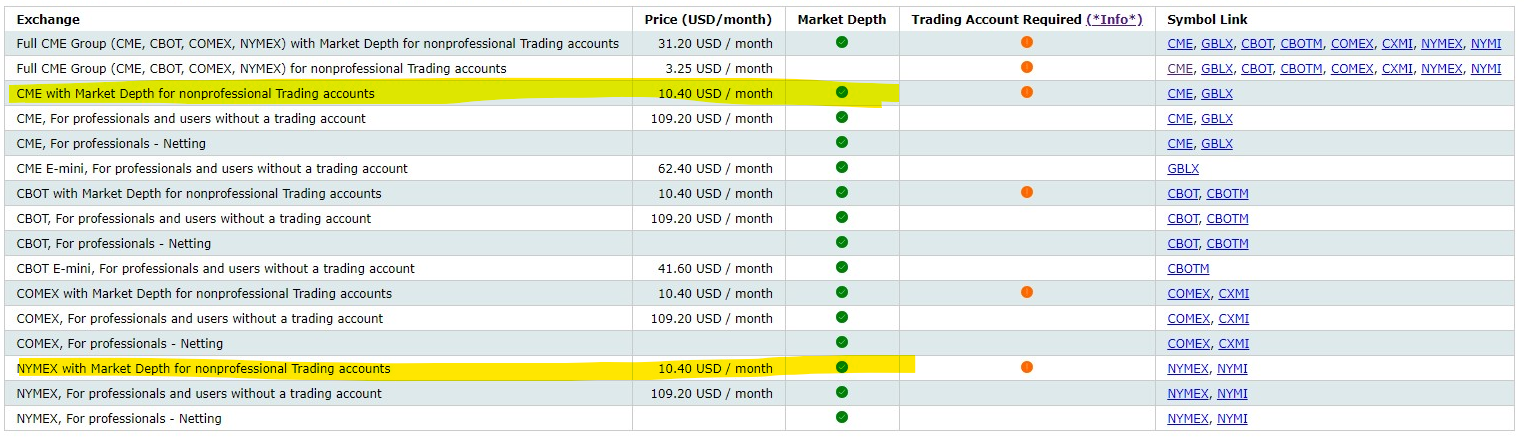The width and height of the screenshot is (1524, 437).
Task: Click orange dot for COMEX nonprofessional Market Depth row
Action: click(x=1027, y=292)
